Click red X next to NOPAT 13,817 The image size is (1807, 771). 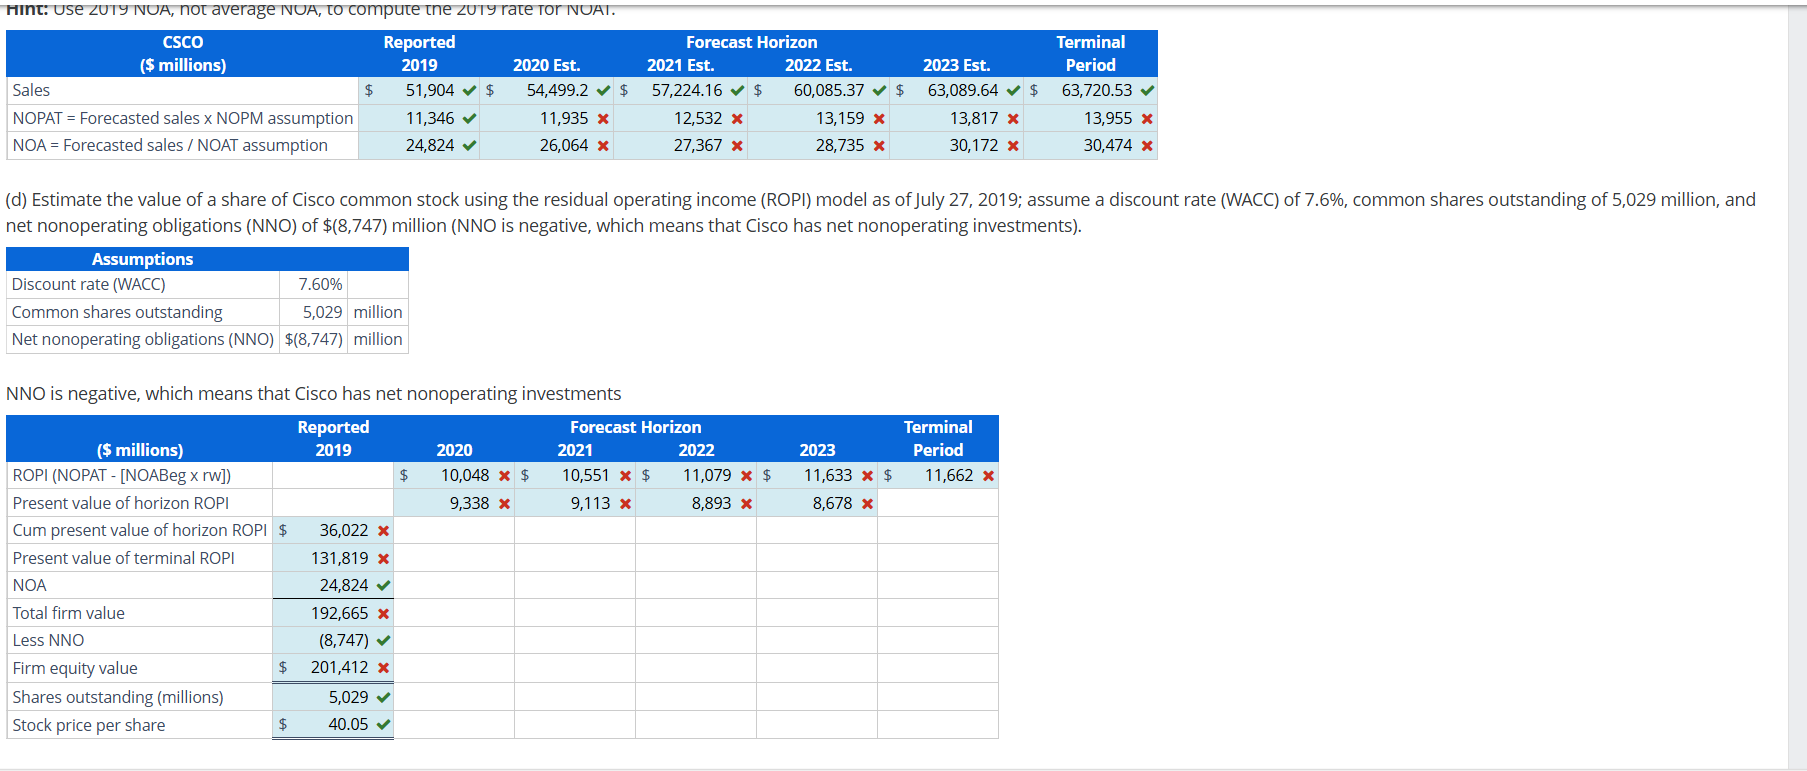point(1013,119)
